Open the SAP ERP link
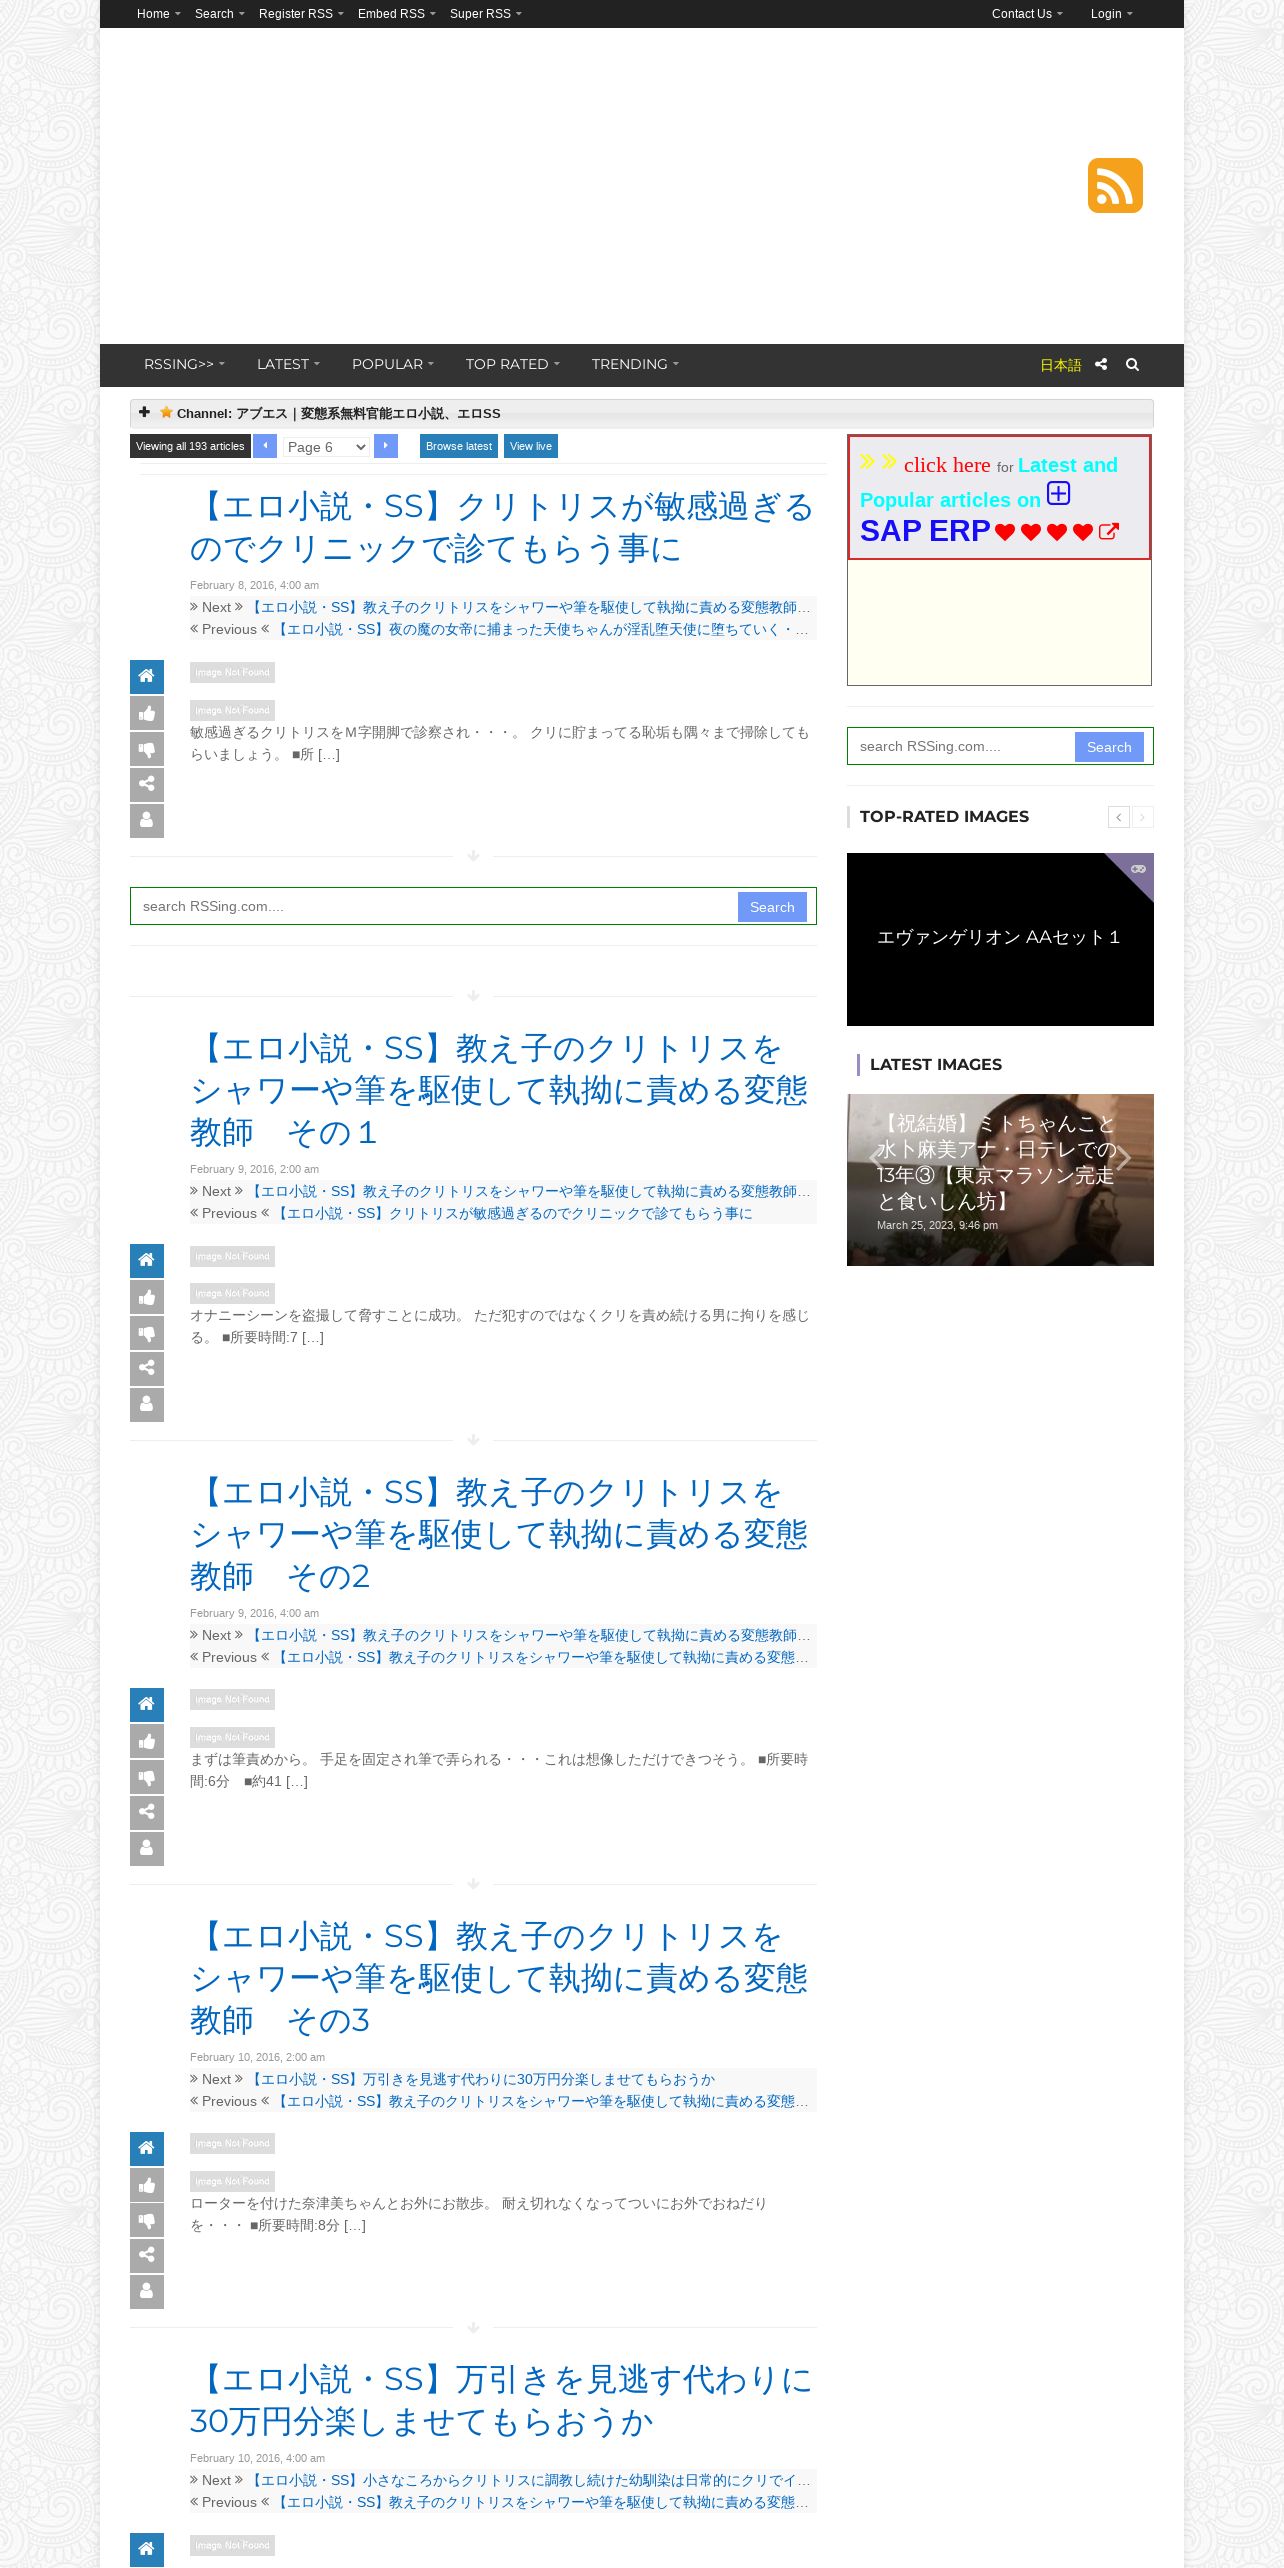This screenshot has height=2568, width=1284. click(925, 531)
